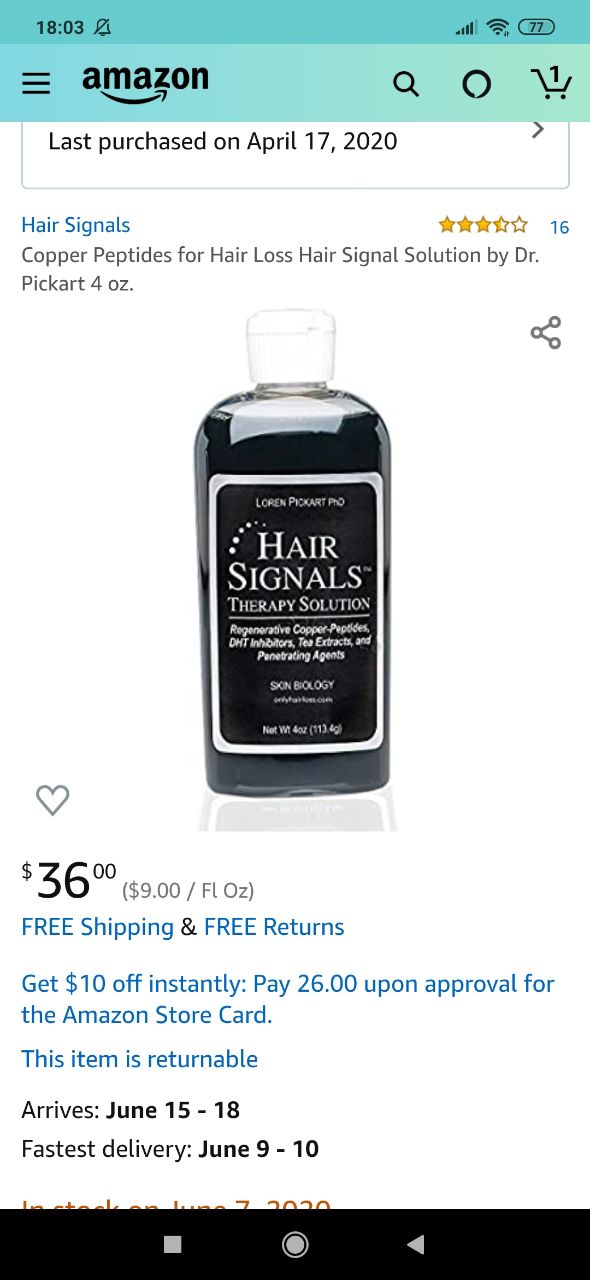Open the search magnifier icon
The image size is (590, 1280).
(406, 84)
